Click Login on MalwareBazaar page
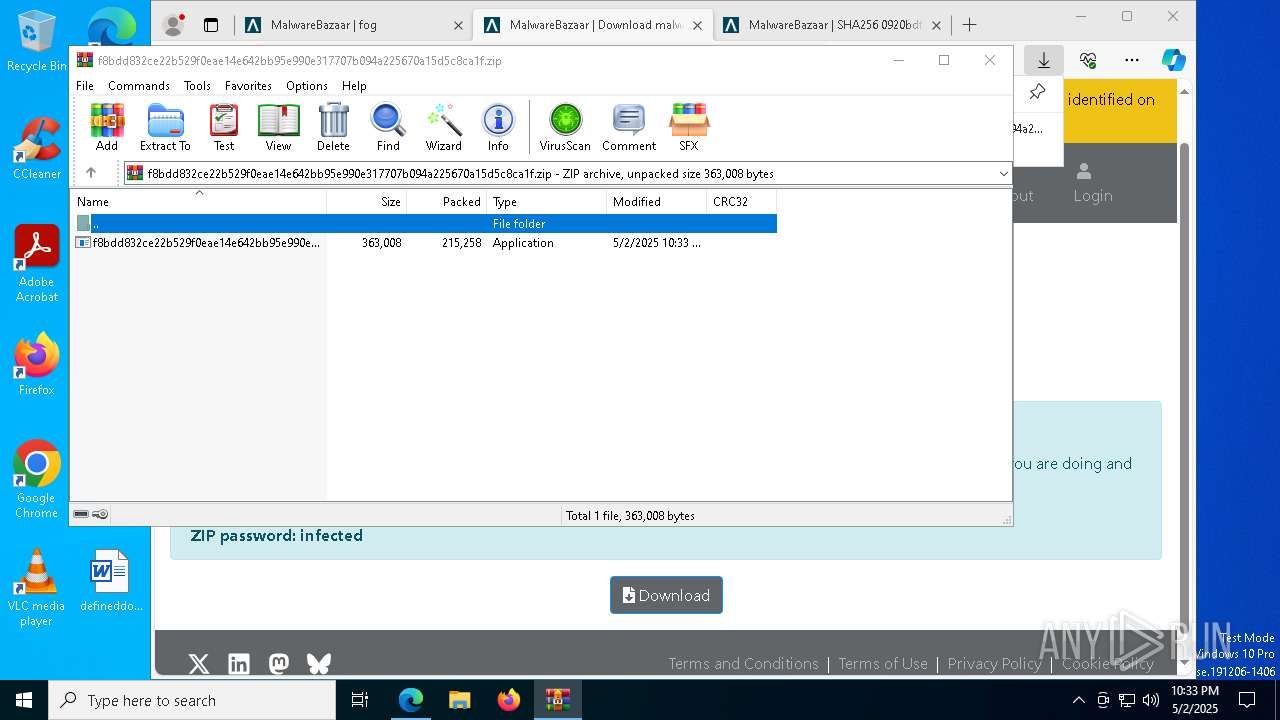 tap(1092, 183)
